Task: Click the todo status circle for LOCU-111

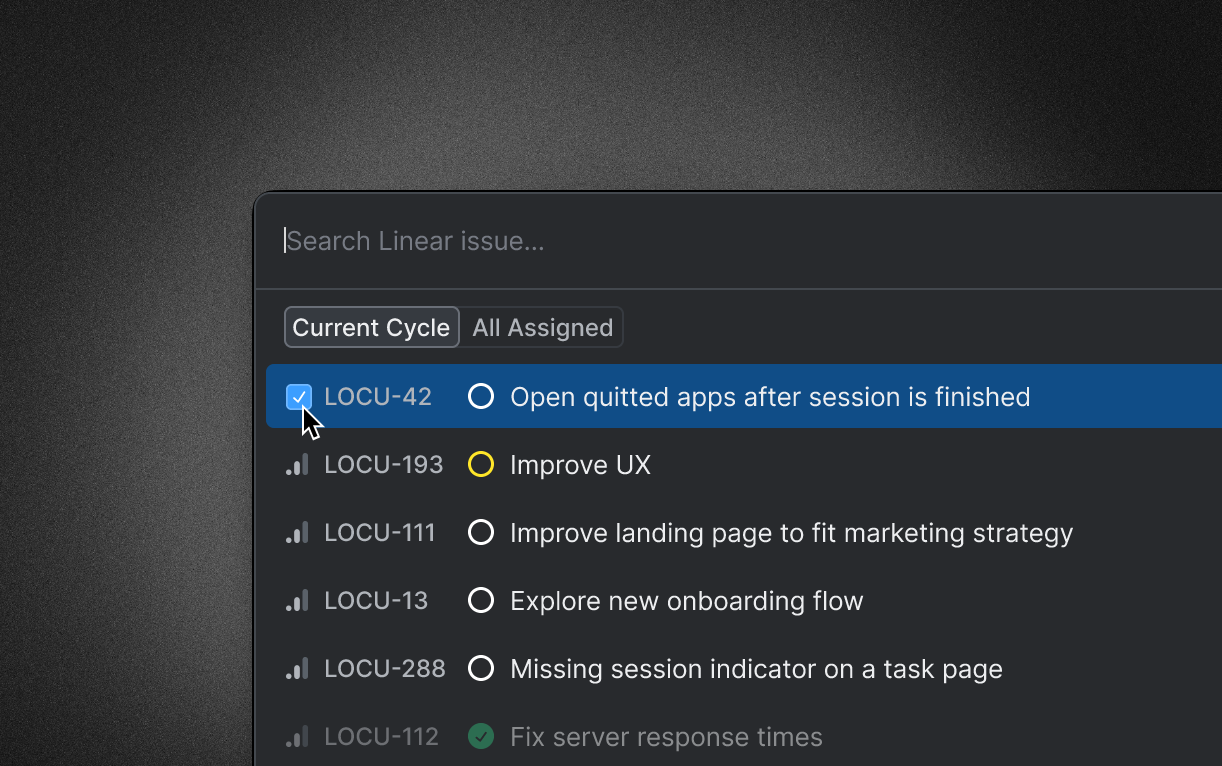Action: 481,533
